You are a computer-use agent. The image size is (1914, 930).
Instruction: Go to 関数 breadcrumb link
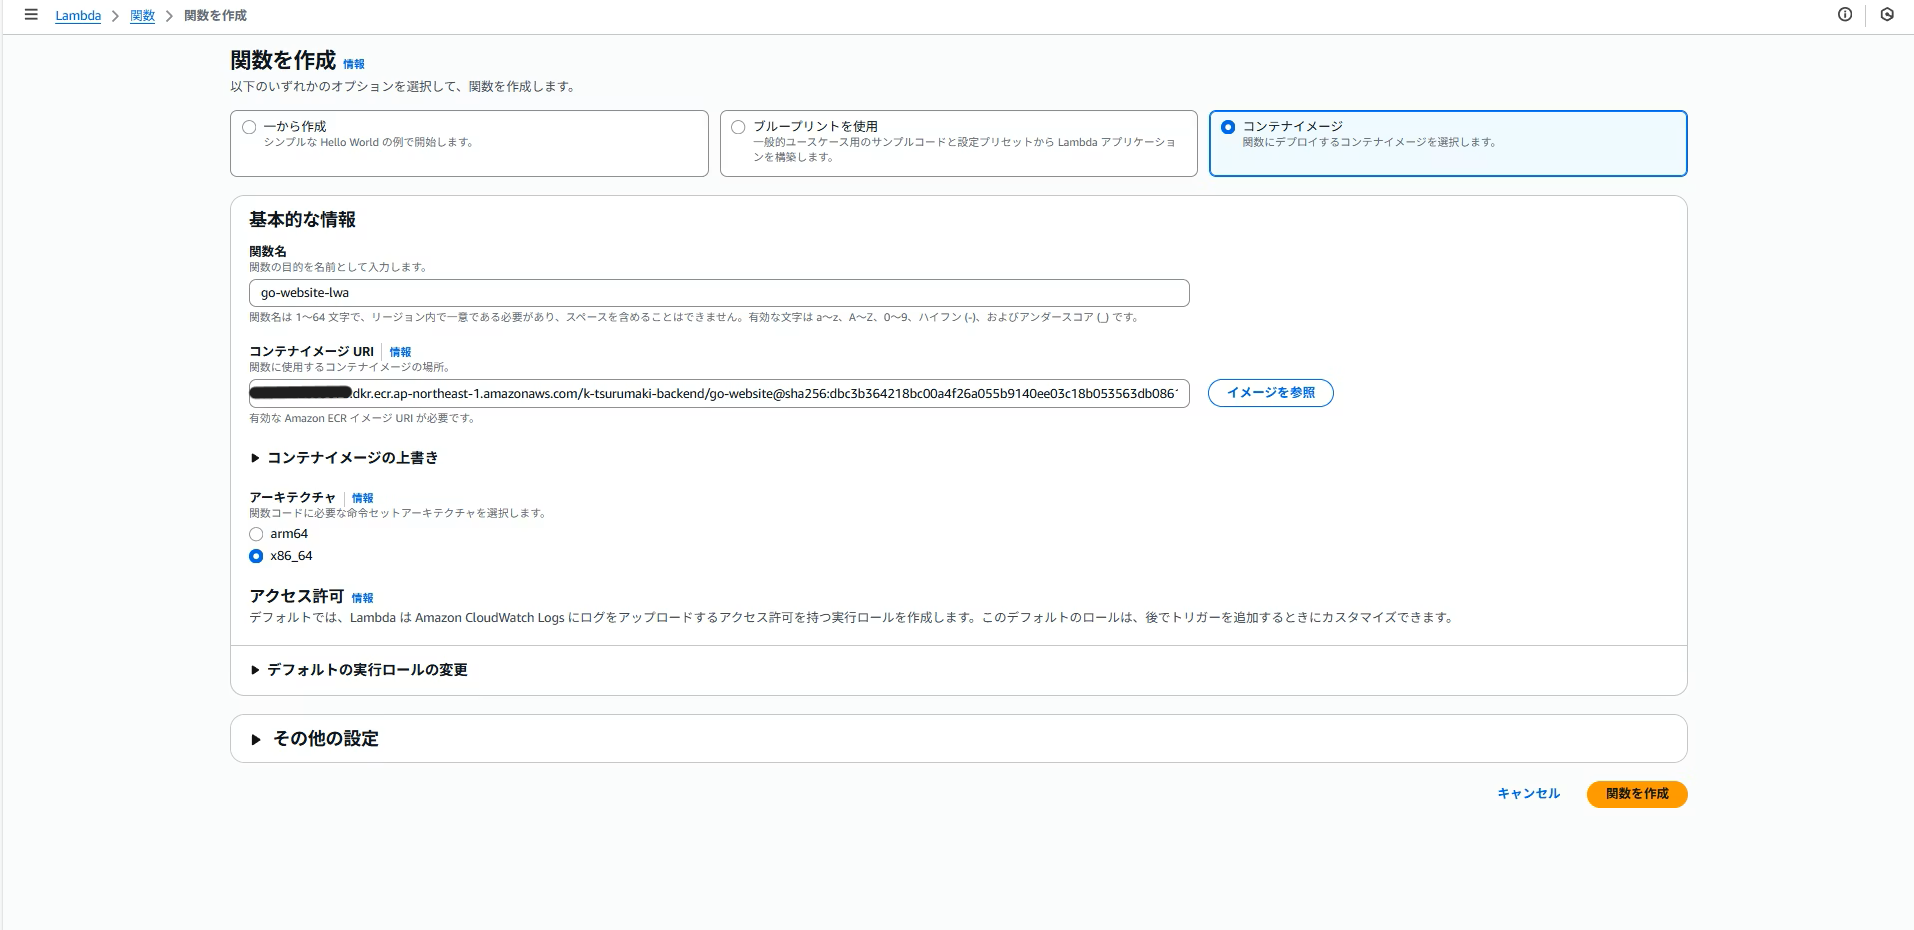pos(143,16)
